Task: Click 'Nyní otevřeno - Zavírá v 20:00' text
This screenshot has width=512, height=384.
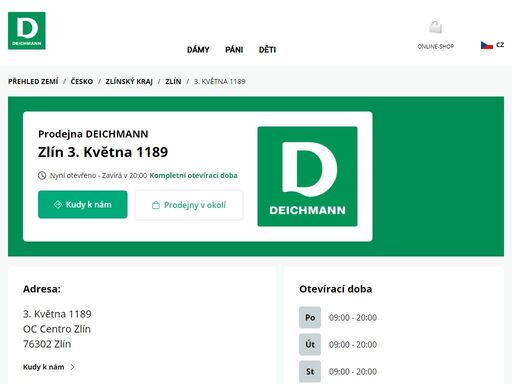Action: click(98, 175)
